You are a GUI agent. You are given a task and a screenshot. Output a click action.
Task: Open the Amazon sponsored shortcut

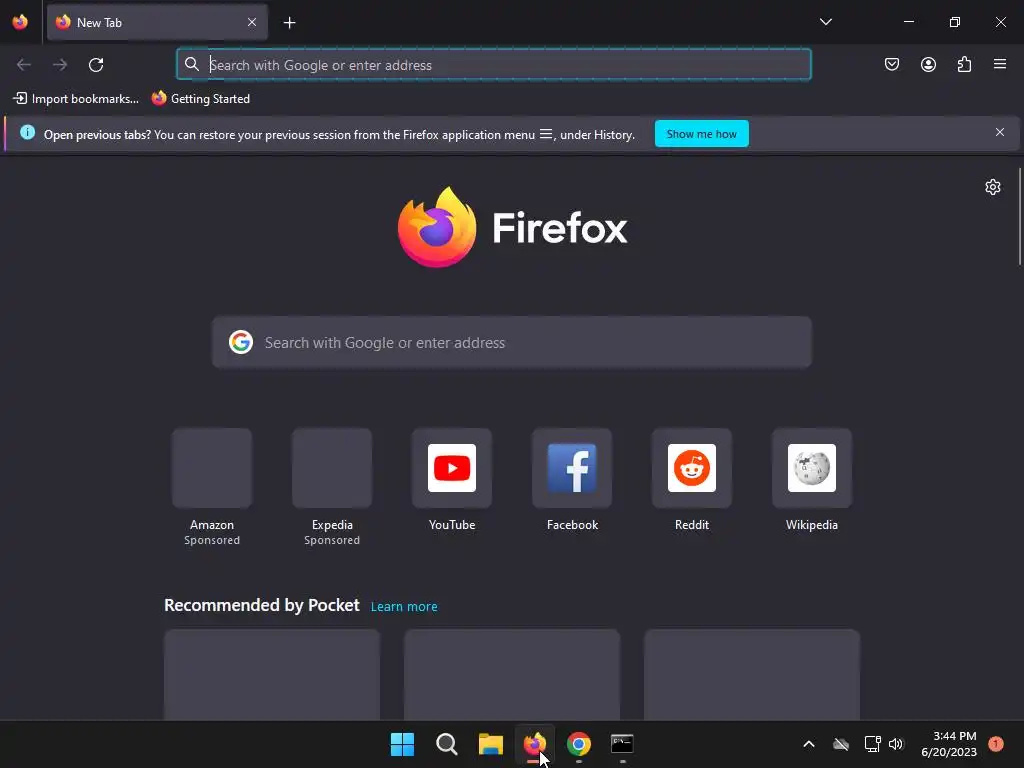pyautogui.click(x=212, y=487)
